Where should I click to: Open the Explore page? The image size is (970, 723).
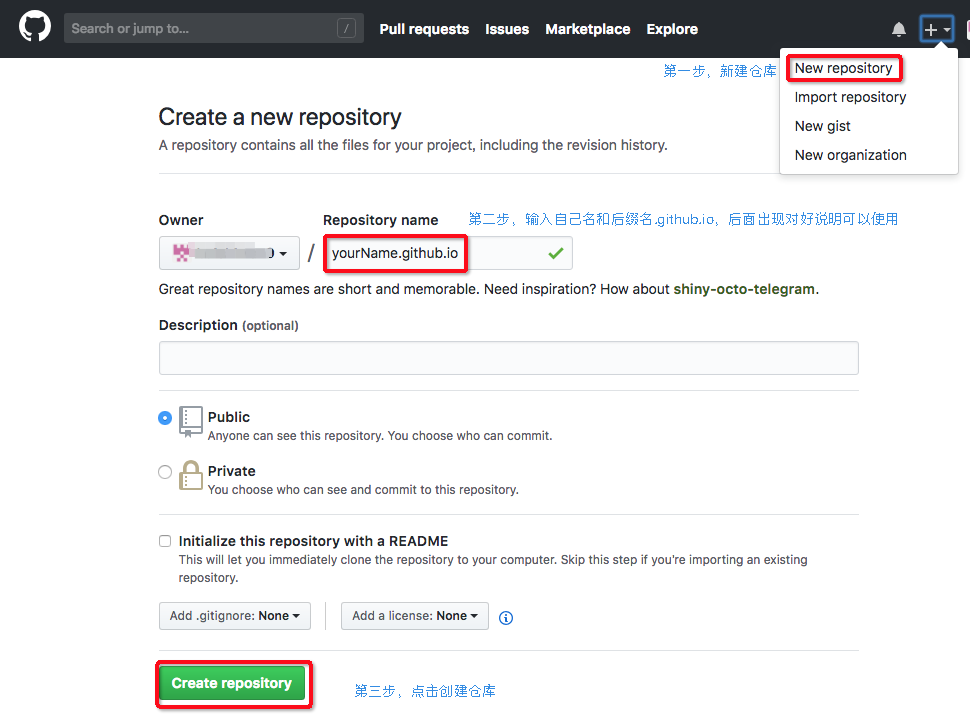(x=672, y=29)
